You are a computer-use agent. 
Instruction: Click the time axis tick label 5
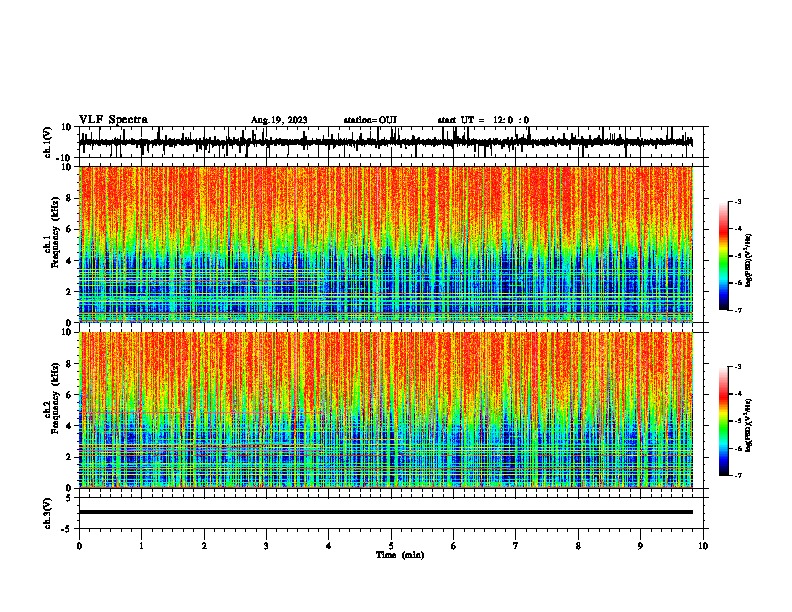click(x=391, y=546)
